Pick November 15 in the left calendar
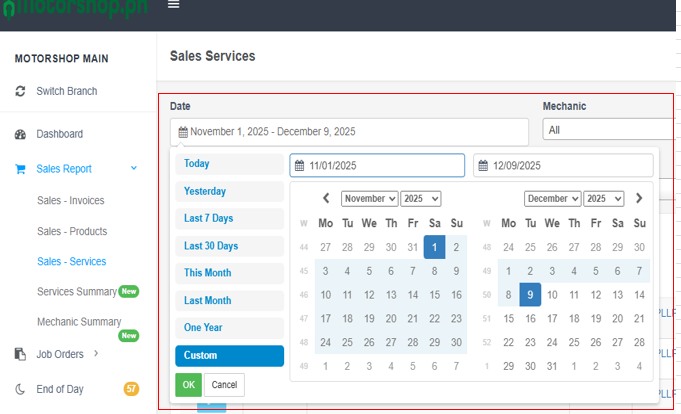This screenshot has width=681, height=414. [x=434, y=295]
